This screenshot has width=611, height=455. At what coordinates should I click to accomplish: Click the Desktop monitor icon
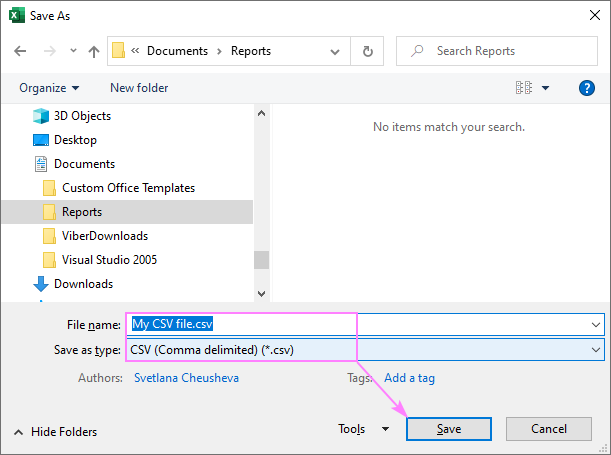41,140
